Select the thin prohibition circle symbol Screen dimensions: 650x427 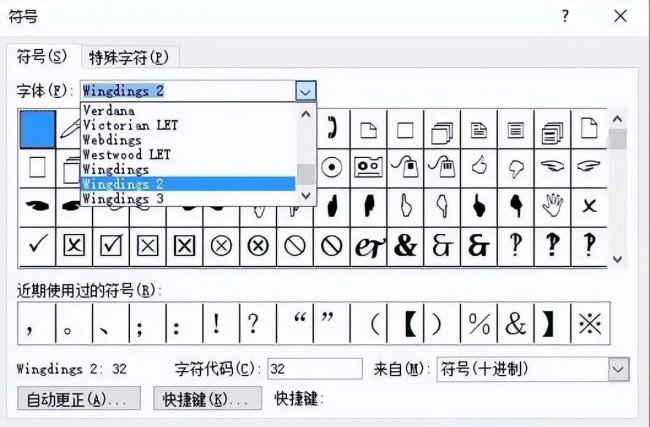[x=295, y=246]
